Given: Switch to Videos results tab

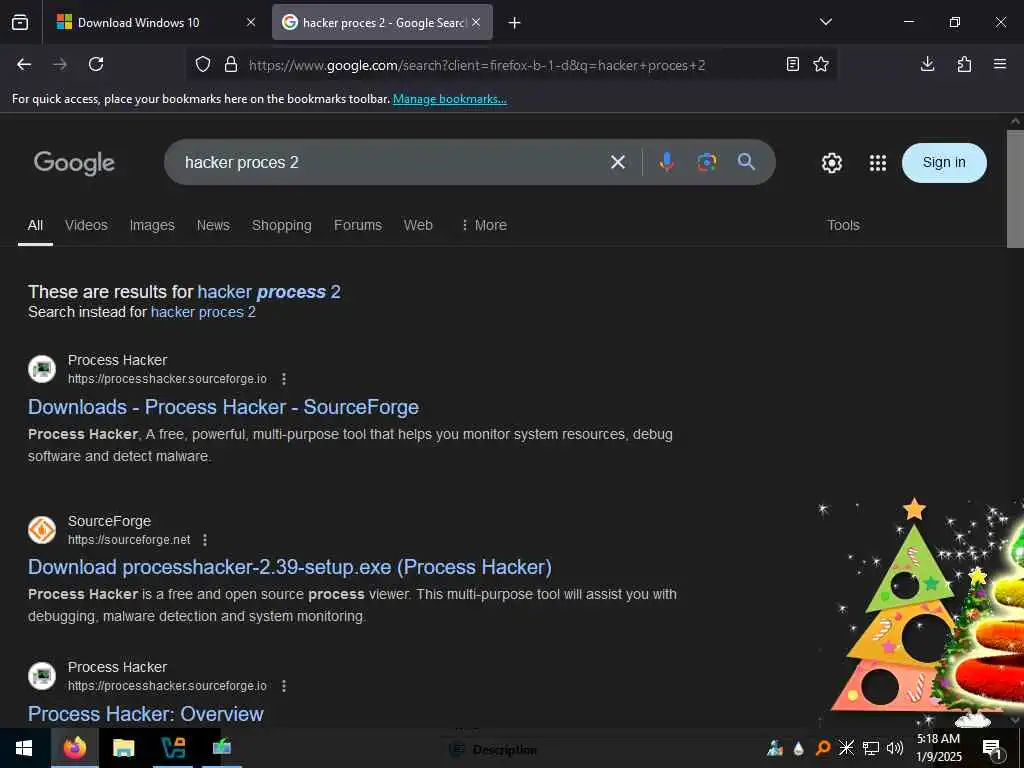Looking at the screenshot, I should [x=86, y=225].
